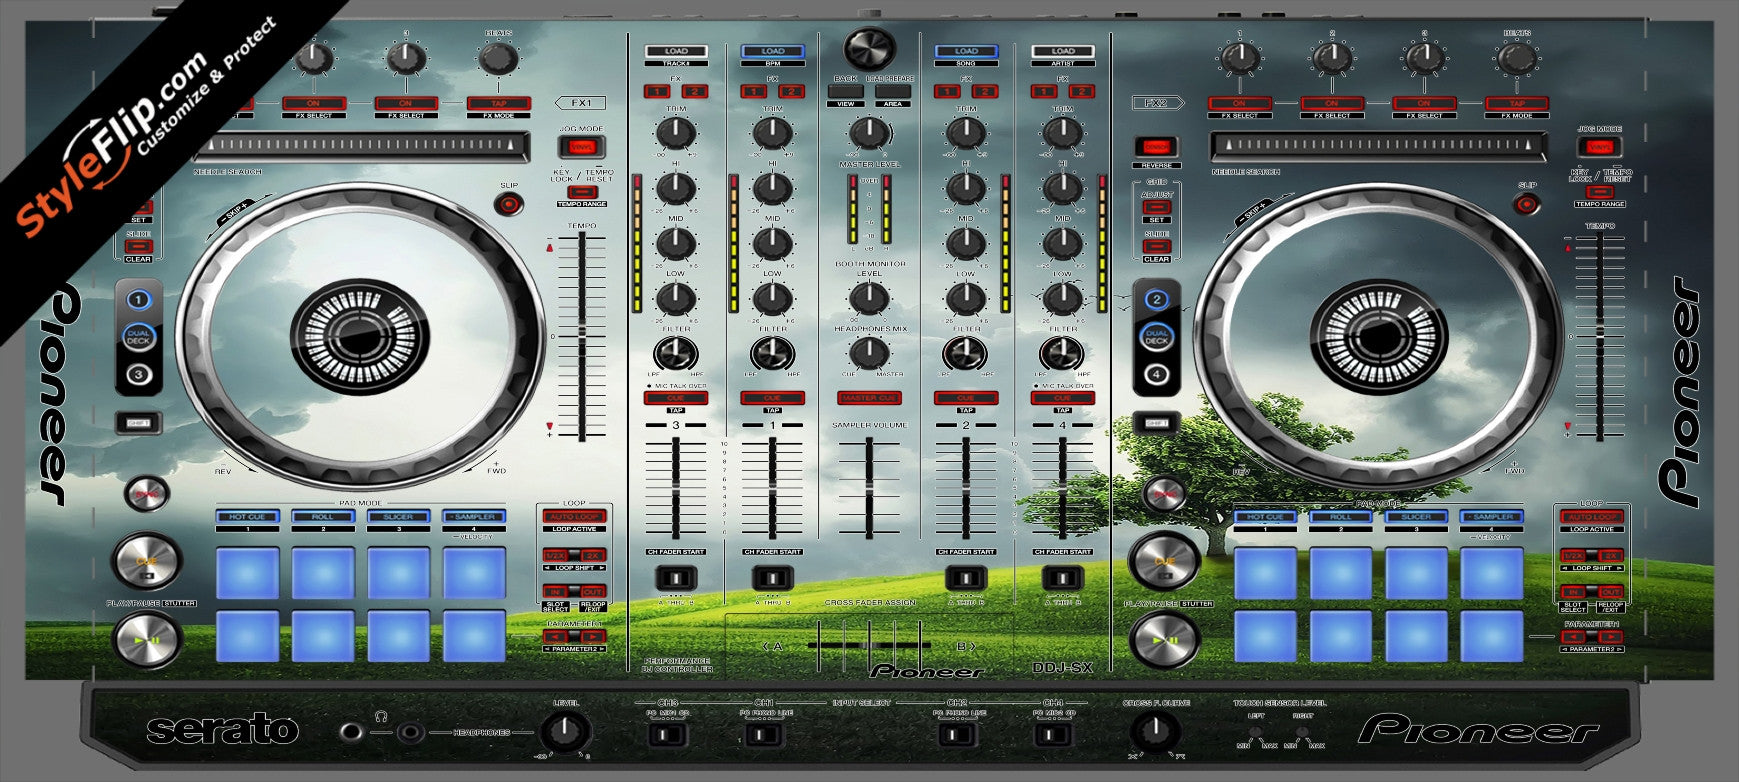Toggle left deck VINYL jog mode

tap(581, 147)
